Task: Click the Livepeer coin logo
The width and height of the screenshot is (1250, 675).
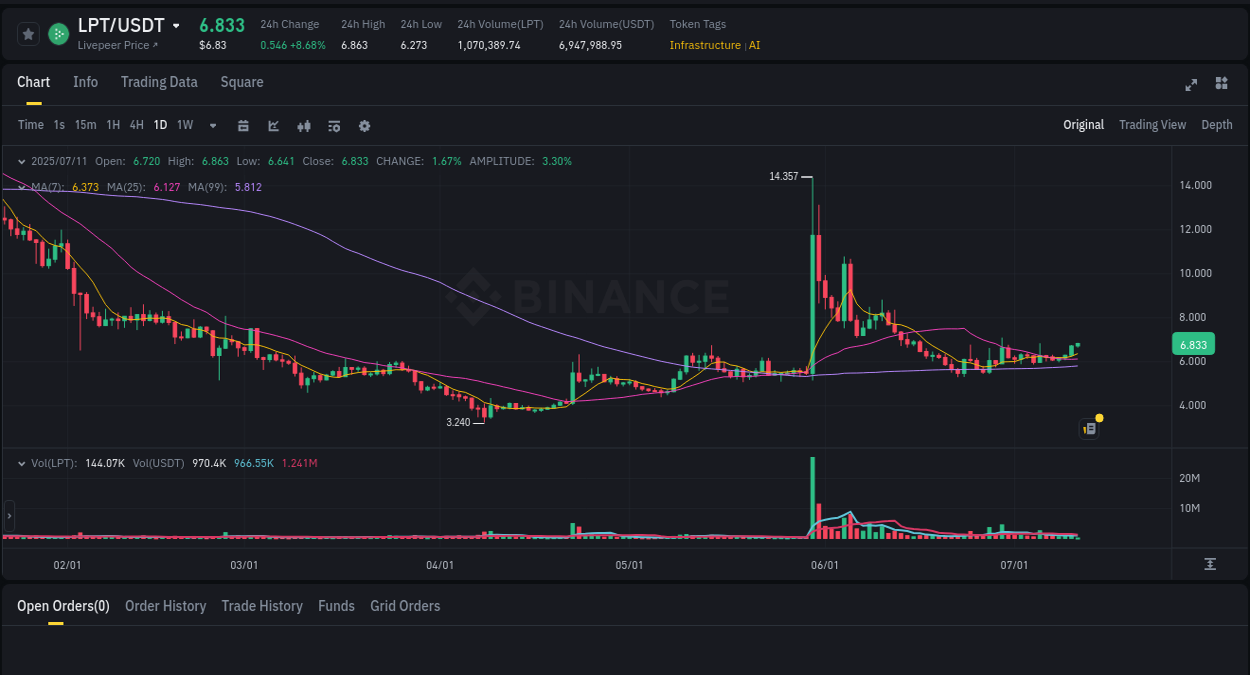Action: [57, 33]
